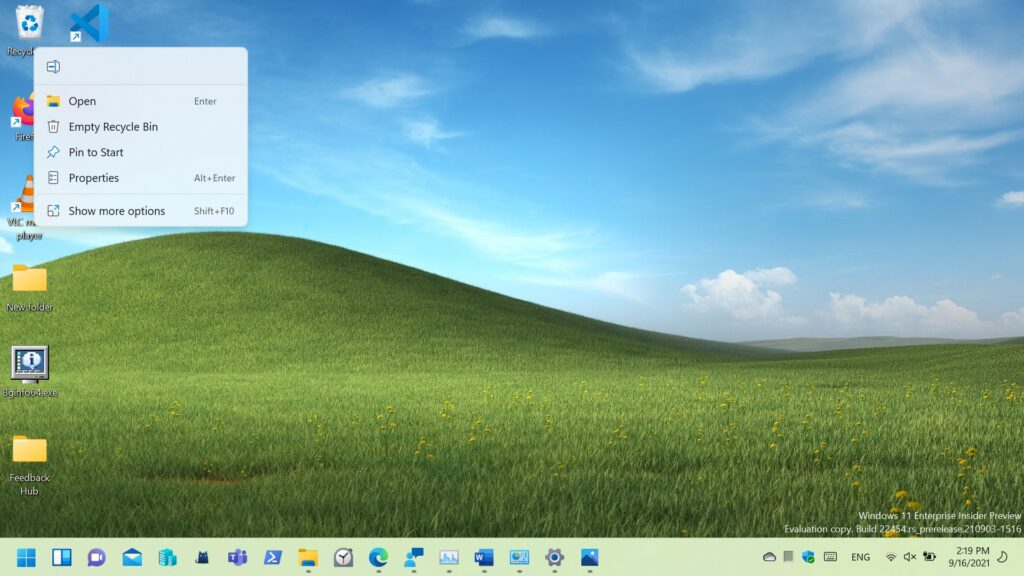Viewport: 1024px width, 576px height.
Task: Open Settings gear in the taskbar
Action: pos(554,557)
